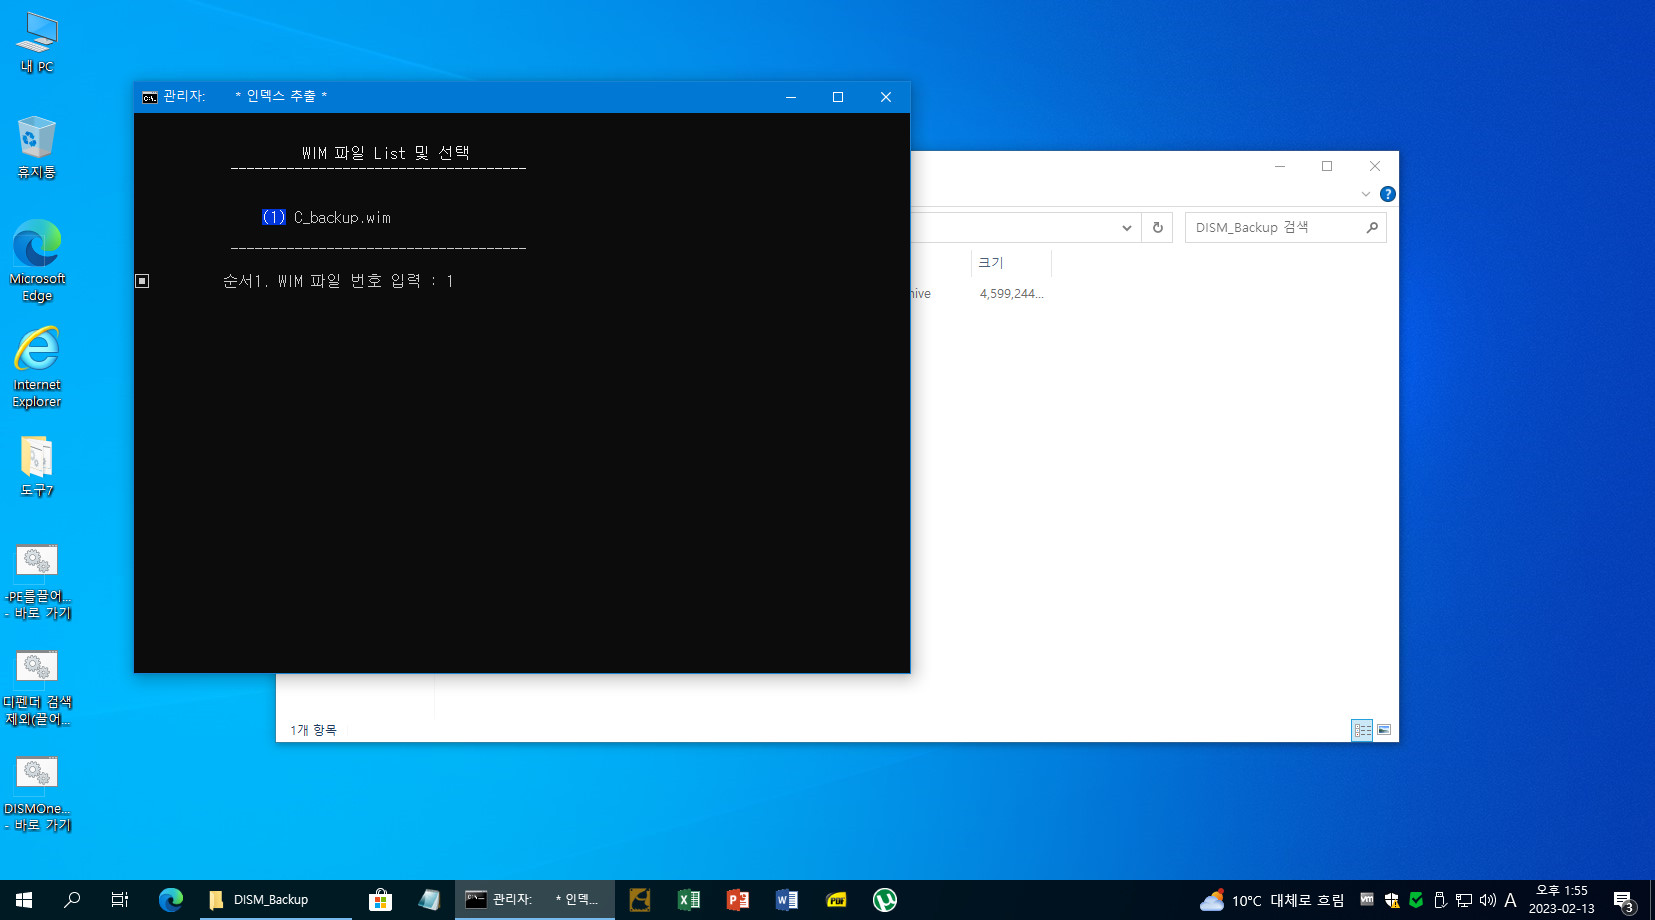The width and height of the screenshot is (1655, 920).
Task: Open Task View on the taskbar
Action: (120, 900)
